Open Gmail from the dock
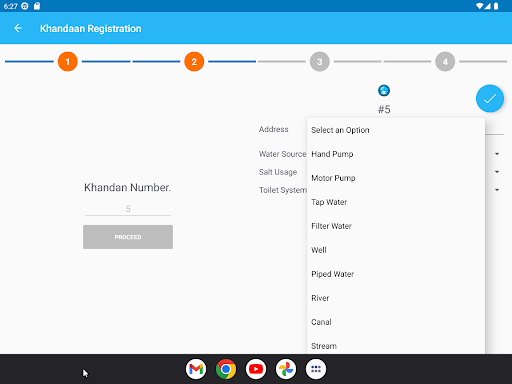 196,369
